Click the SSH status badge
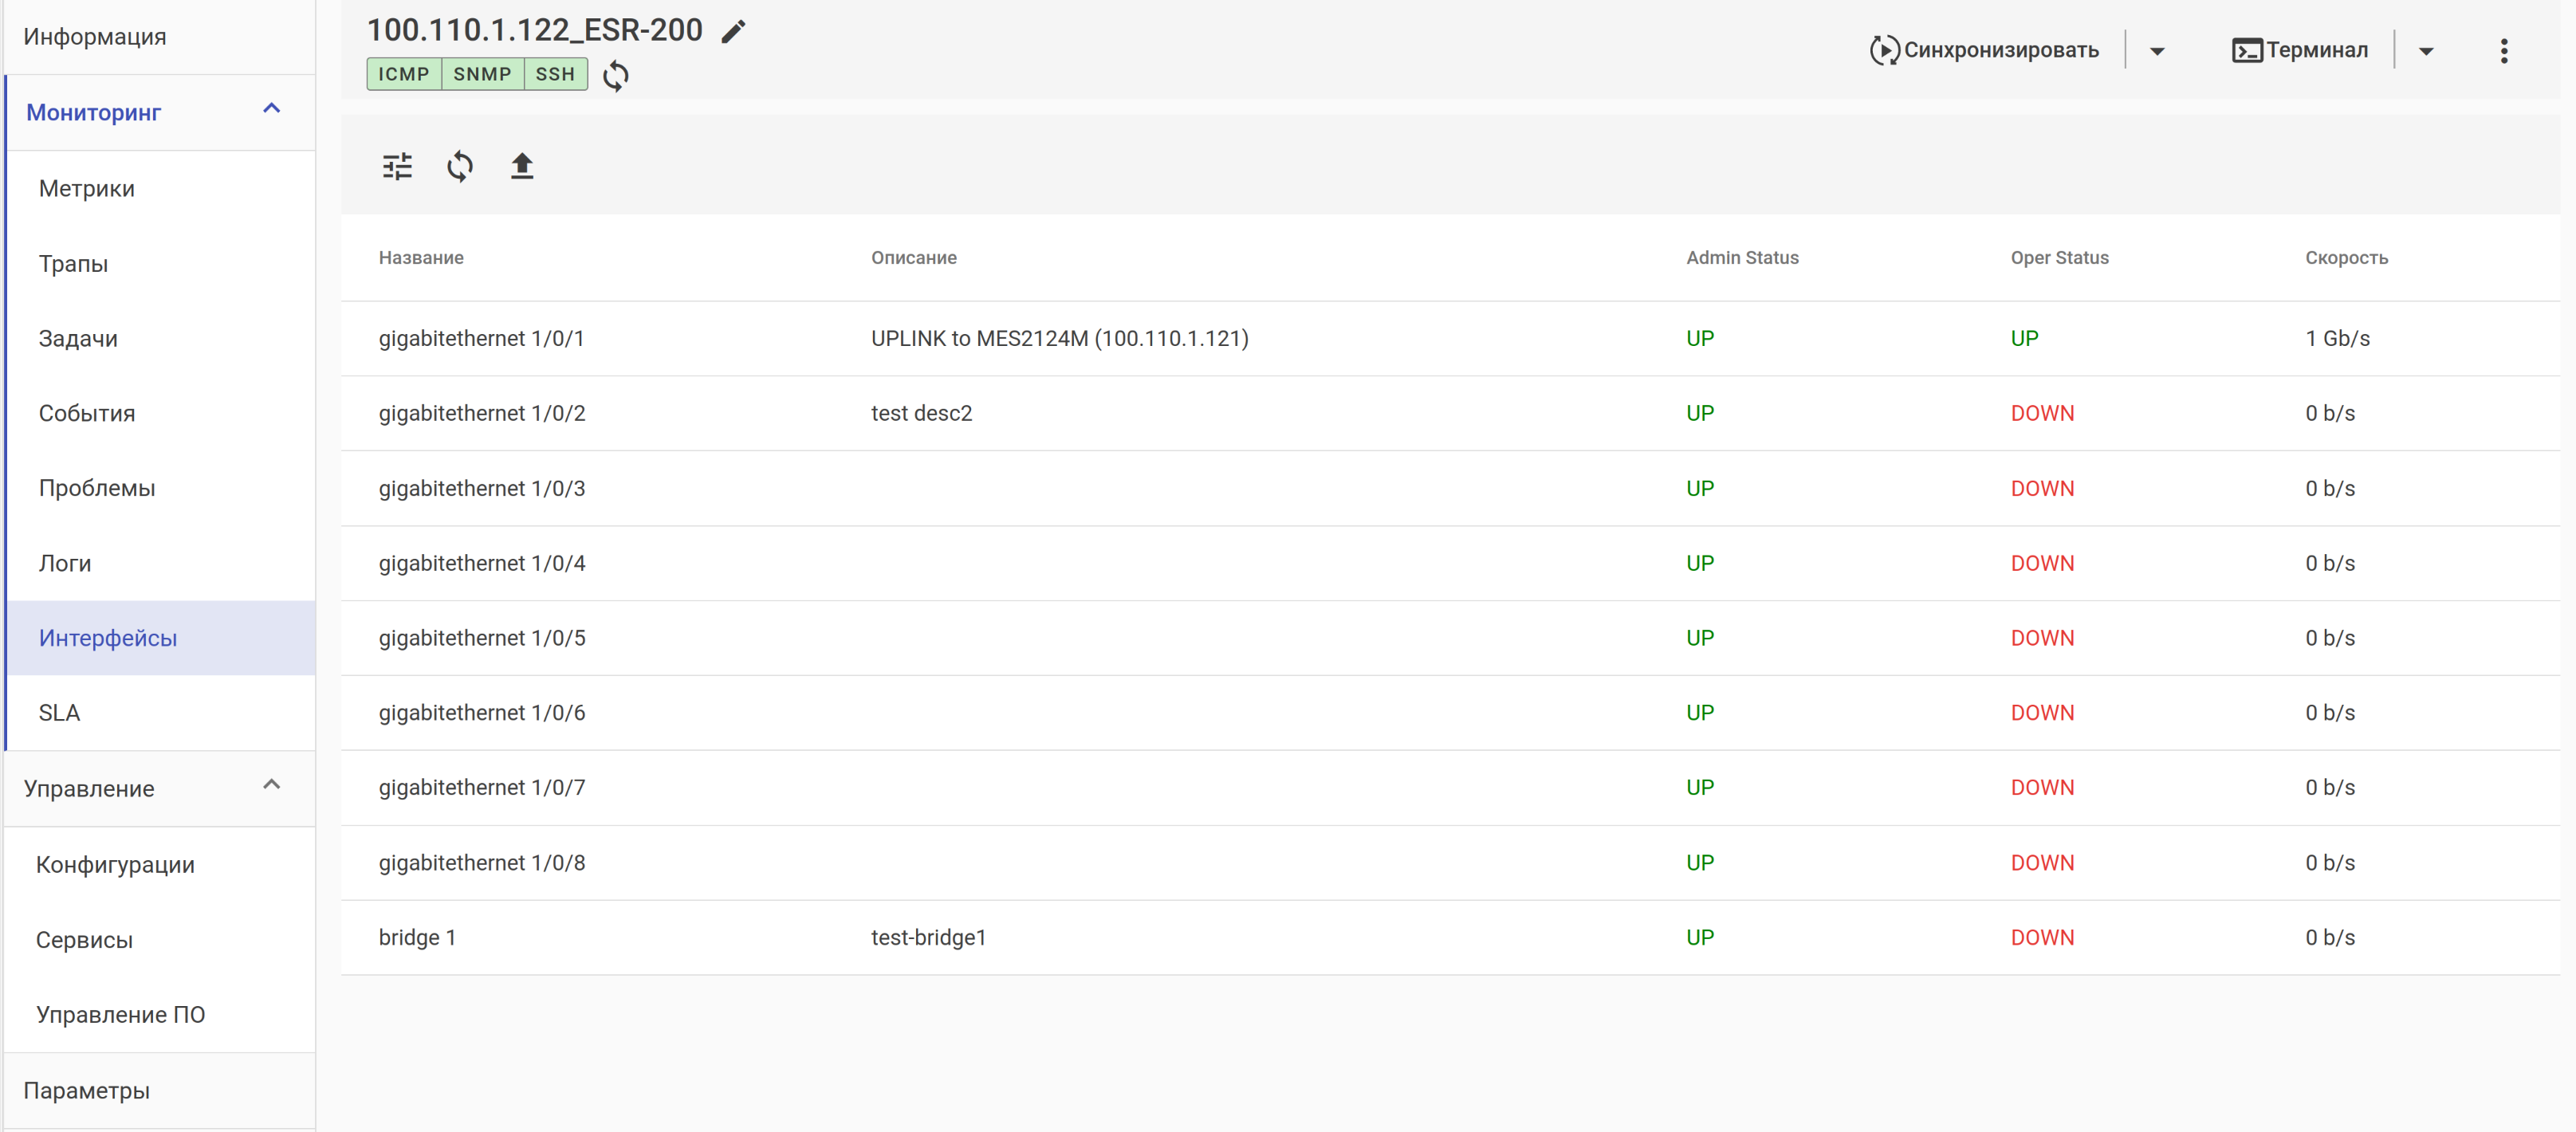Viewport: 2576px width, 1132px height. pyautogui.click(x=554, y=74)
